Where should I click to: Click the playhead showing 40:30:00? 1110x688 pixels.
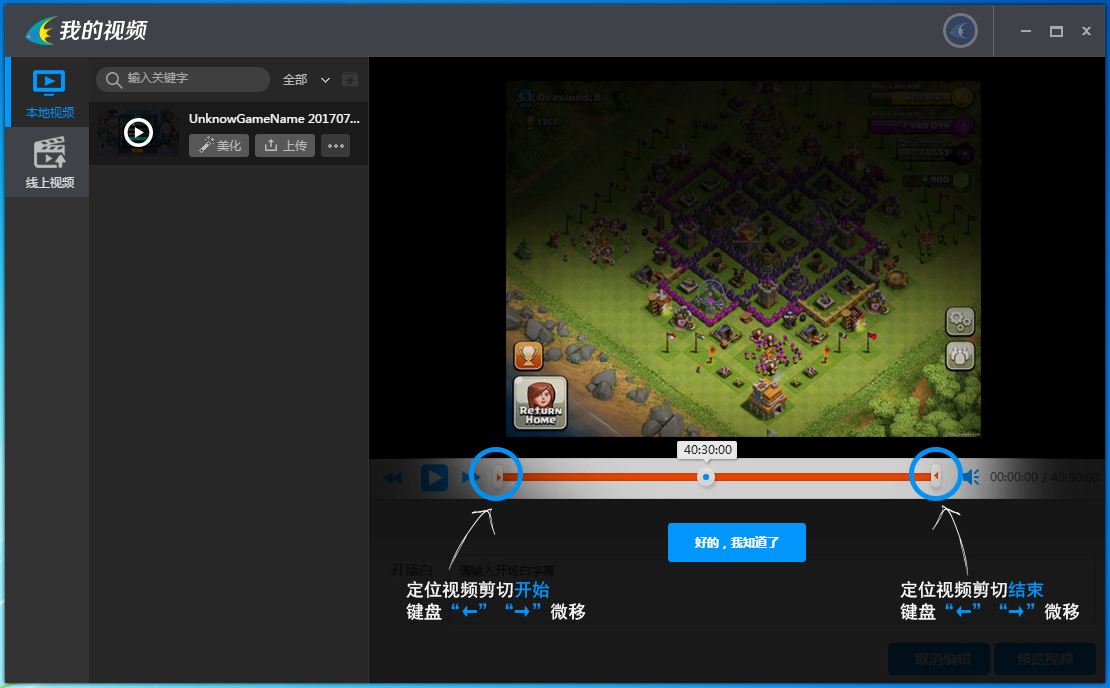click(706, 477)
